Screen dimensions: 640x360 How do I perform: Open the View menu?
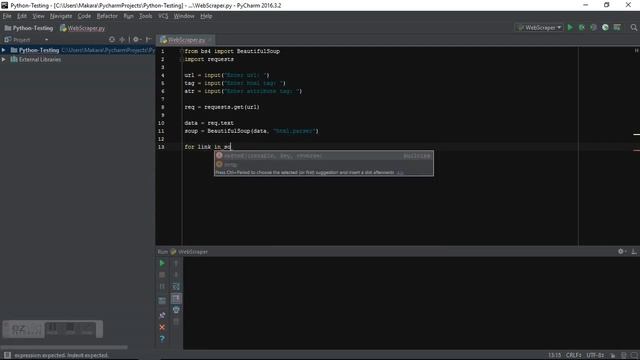tap(38, 16)
